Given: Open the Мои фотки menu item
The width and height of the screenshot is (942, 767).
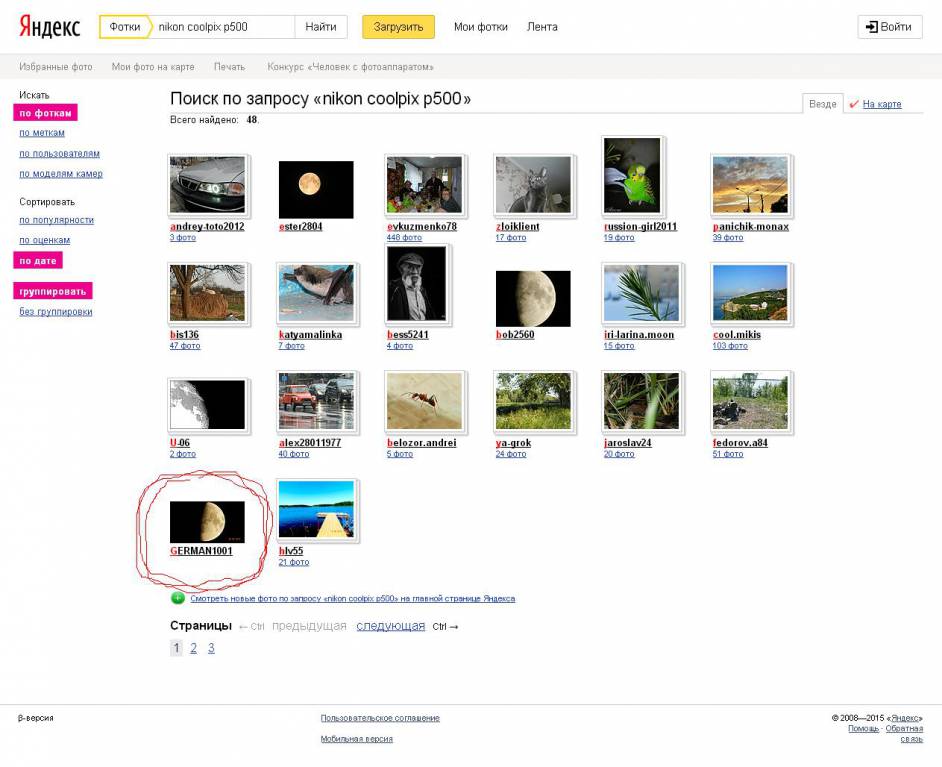Looking at the screenshot, I should pos(480,27).
